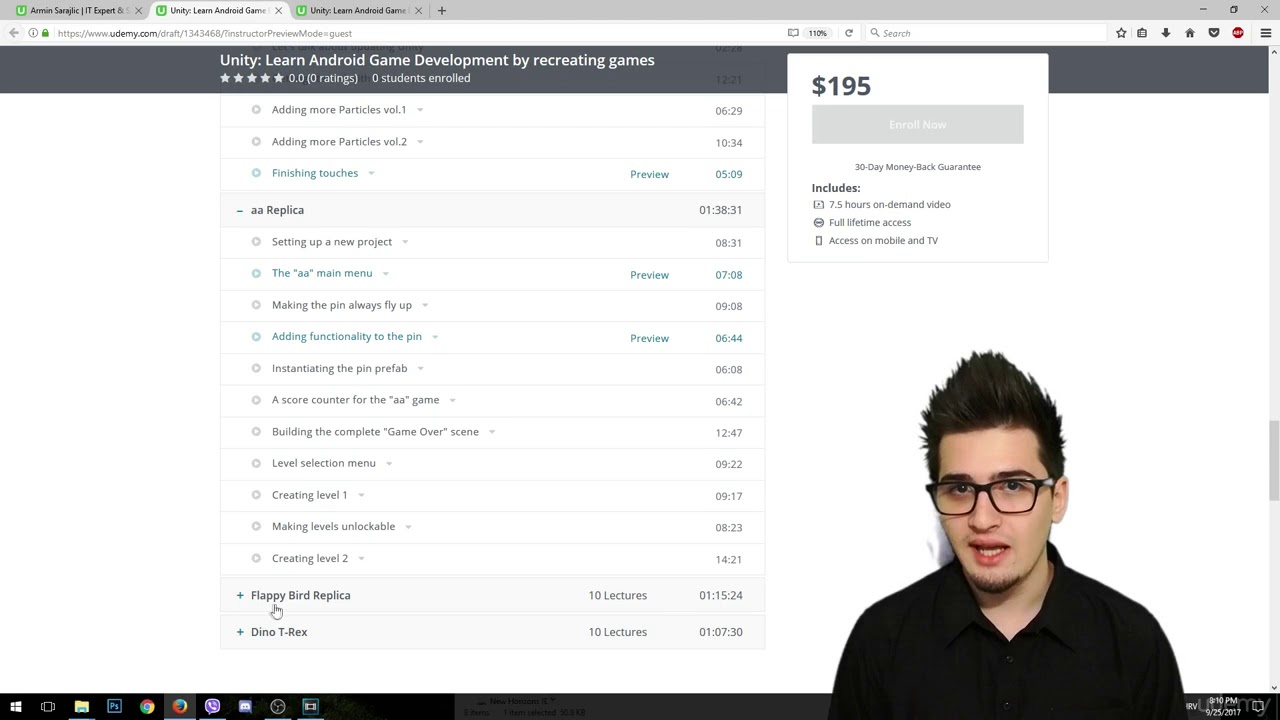Open Discord from the taskbar
The height and width of the screenshot is (720, 1280).
245,707
